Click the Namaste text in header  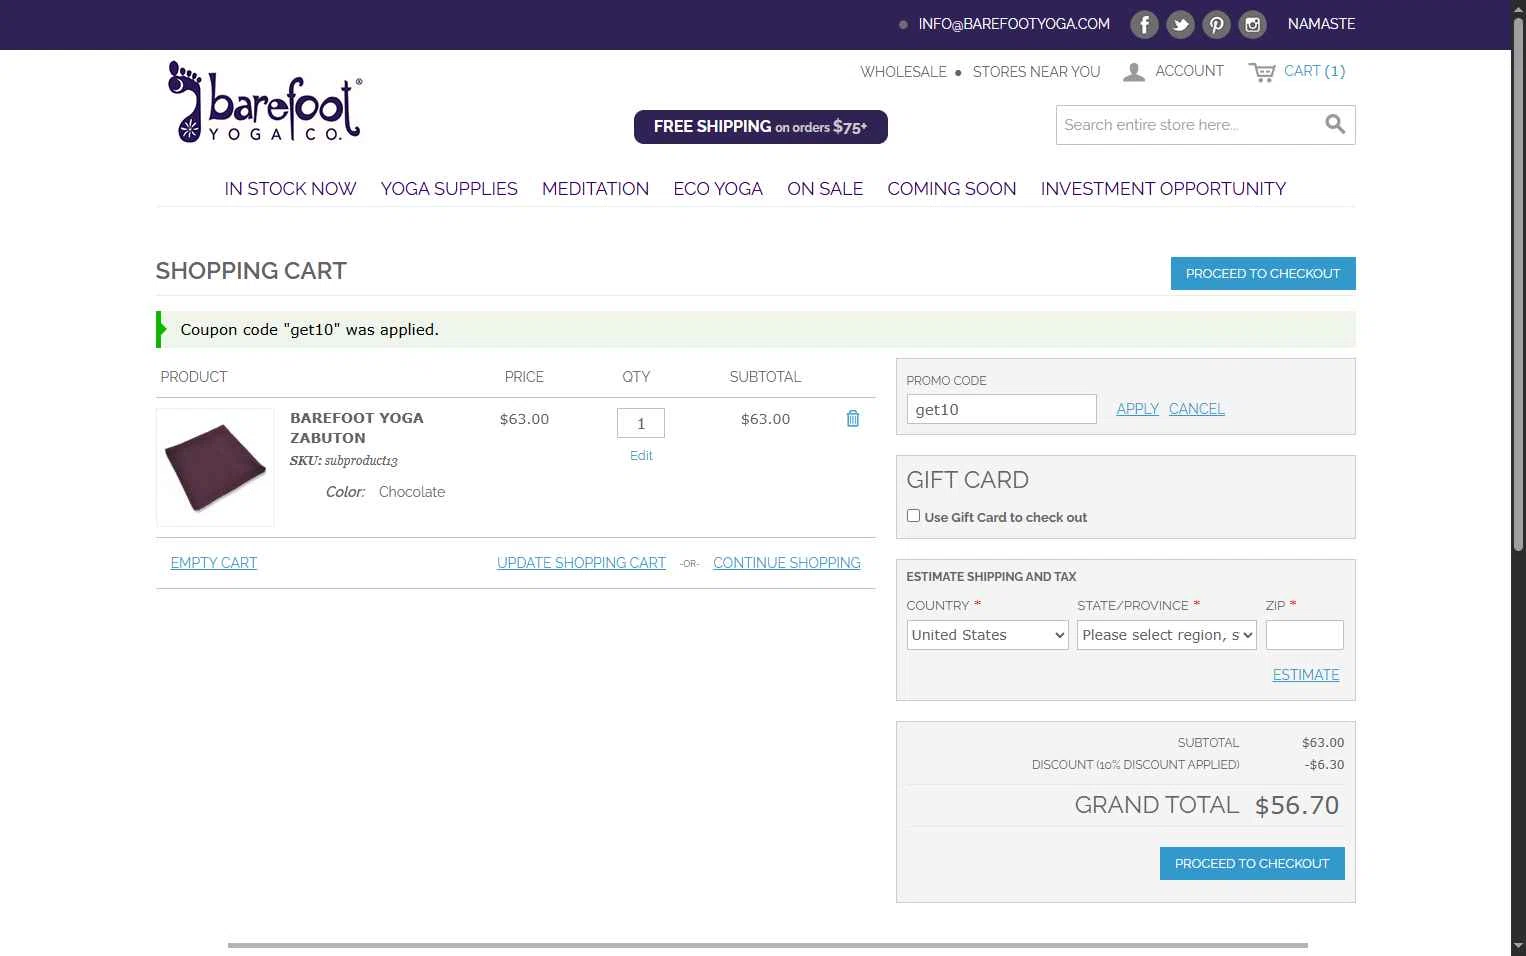pyautogui.click(x=1321, y=24)
